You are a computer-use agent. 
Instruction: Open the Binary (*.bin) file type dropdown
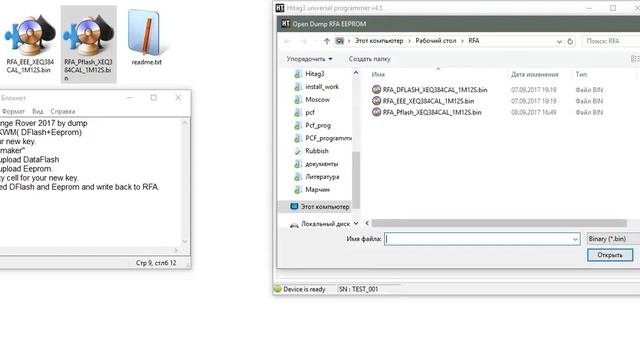613,239
